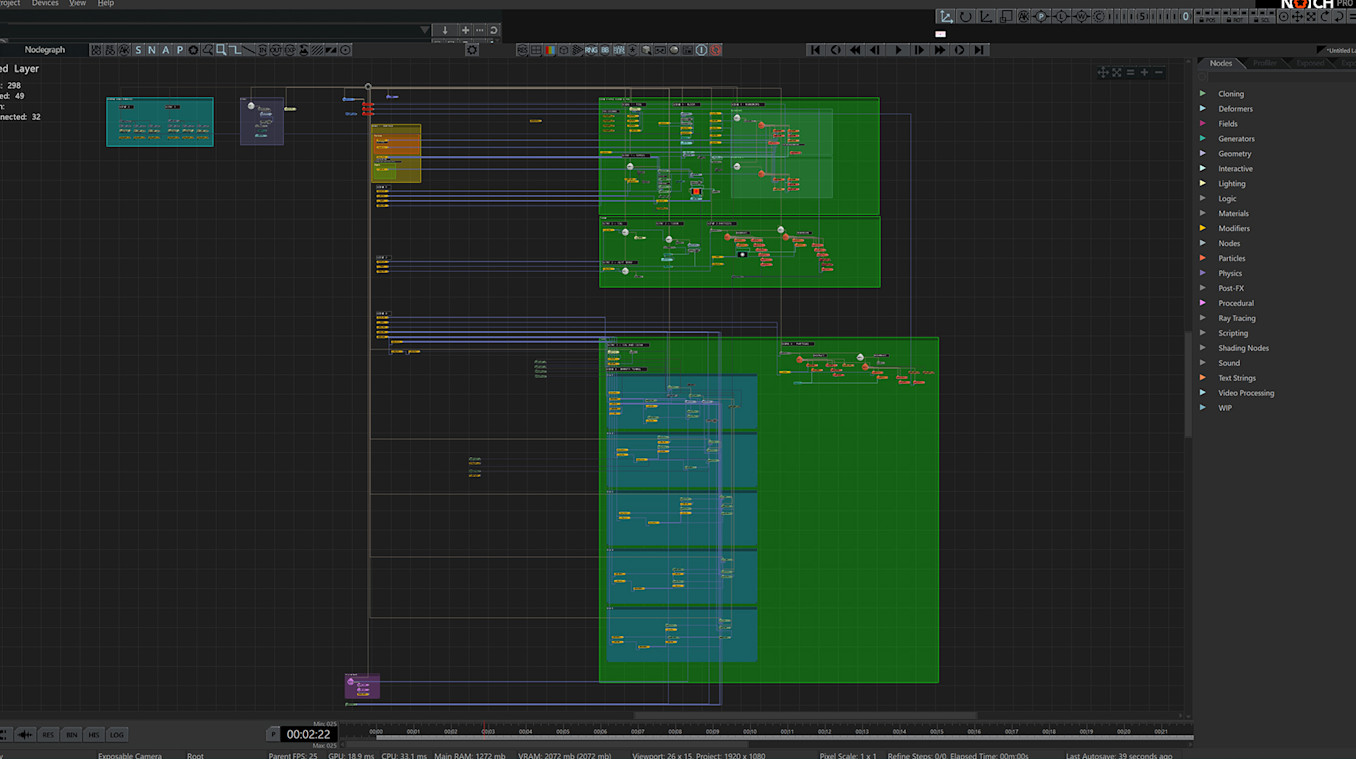Toggle the P snap letter button
Viewport: 1356px width, 759px height.
[180, 50]
